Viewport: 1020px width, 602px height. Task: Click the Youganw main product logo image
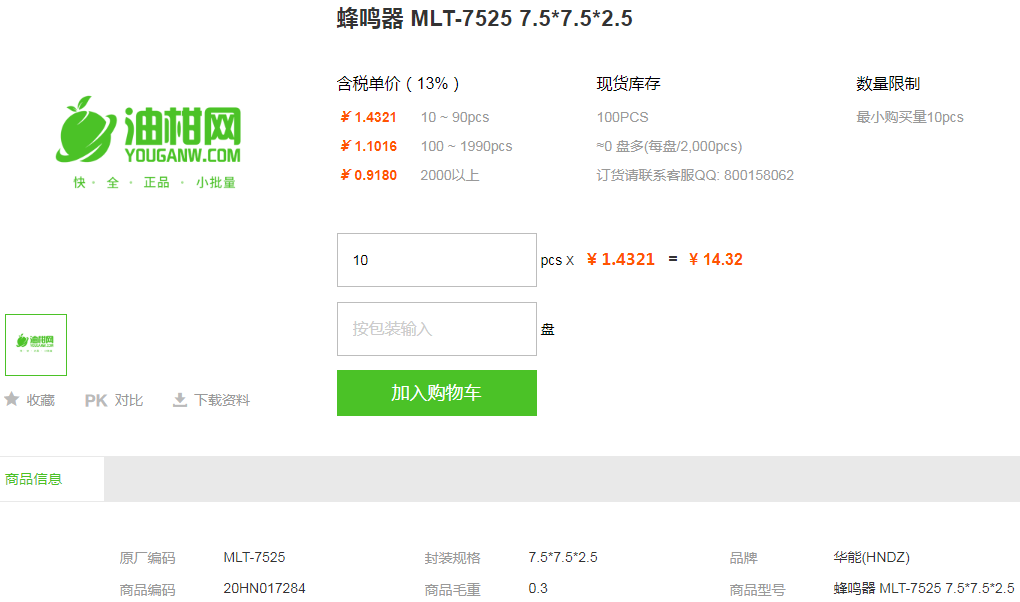pyautogui.click(x=148, y=142)
